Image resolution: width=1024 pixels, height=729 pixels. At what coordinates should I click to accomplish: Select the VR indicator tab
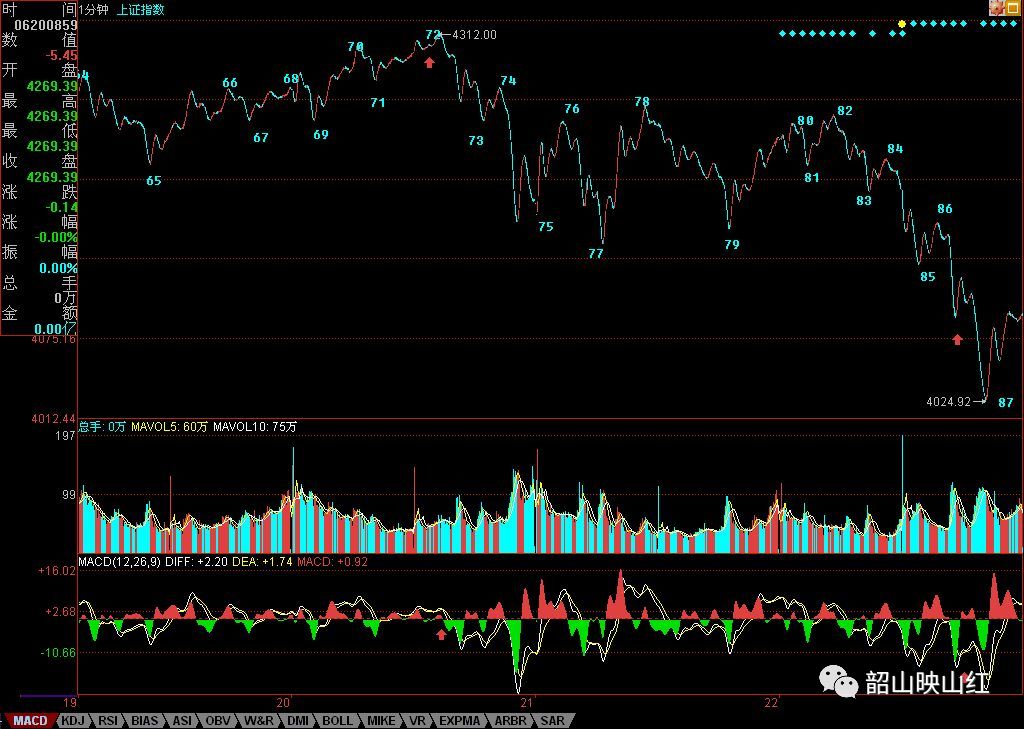pyautogui.click(x=417, y=721)
